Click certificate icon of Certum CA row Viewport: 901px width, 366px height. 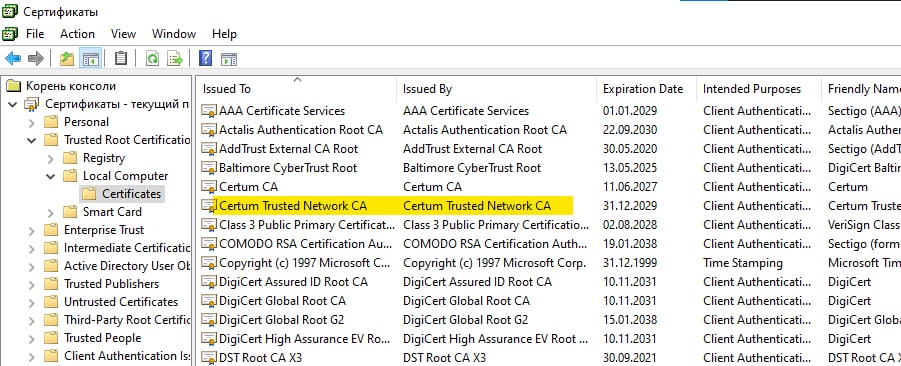(209, 187)
